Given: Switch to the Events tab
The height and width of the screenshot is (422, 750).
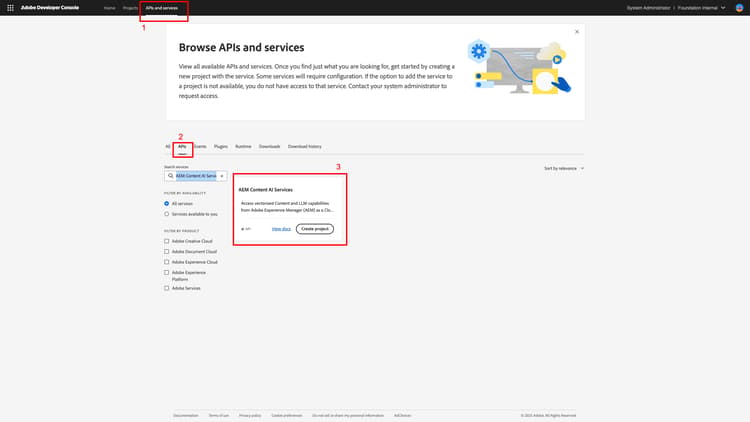Looking at the screenshot, I should point(200,146).
